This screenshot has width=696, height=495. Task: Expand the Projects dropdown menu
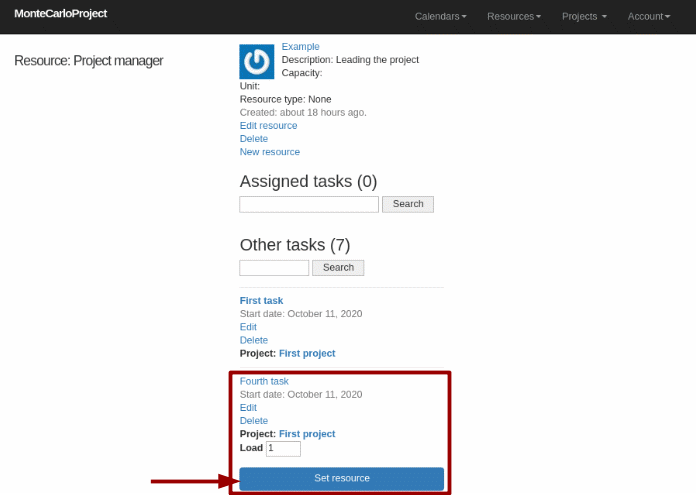(x=584, y=16)
